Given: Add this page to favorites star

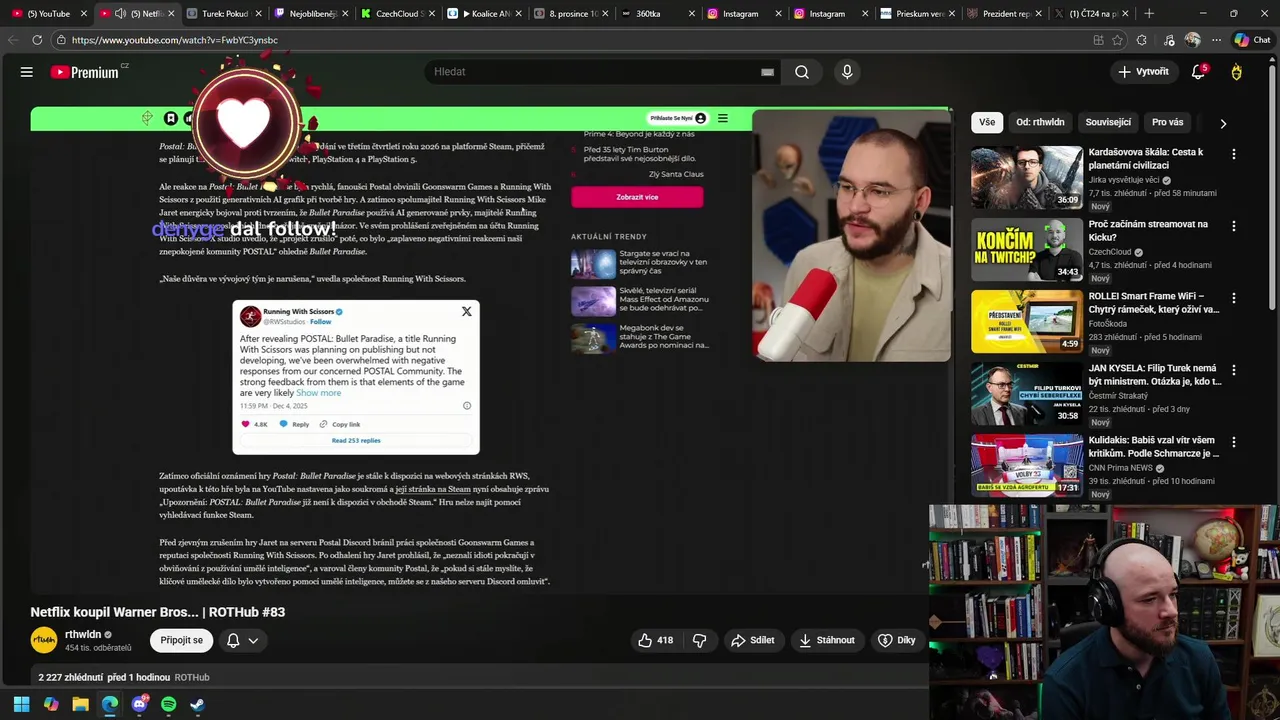Looking at the screenshot, I should [1118, 40].
